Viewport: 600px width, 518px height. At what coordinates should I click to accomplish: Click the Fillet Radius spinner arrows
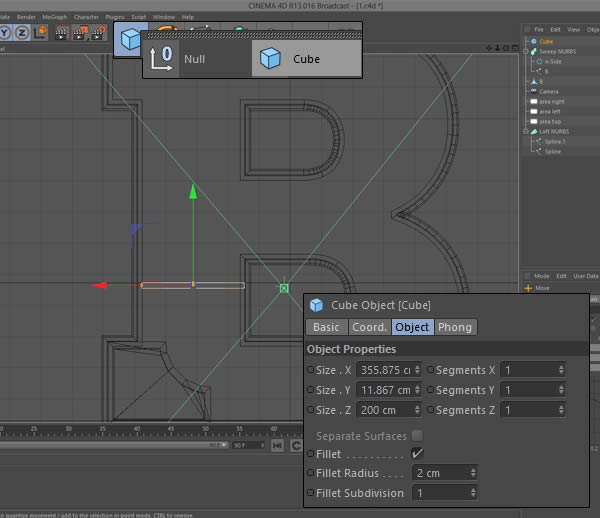(x=473, y=473)
